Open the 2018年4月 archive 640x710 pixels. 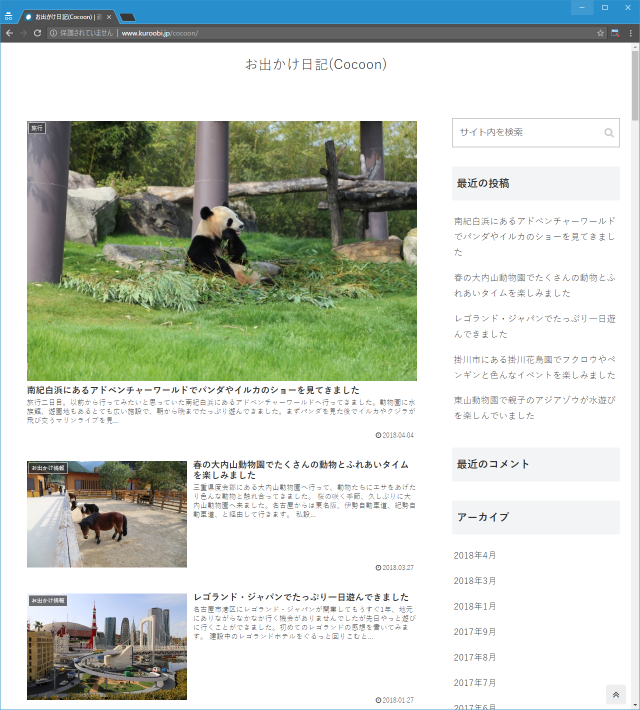(475, 555)
